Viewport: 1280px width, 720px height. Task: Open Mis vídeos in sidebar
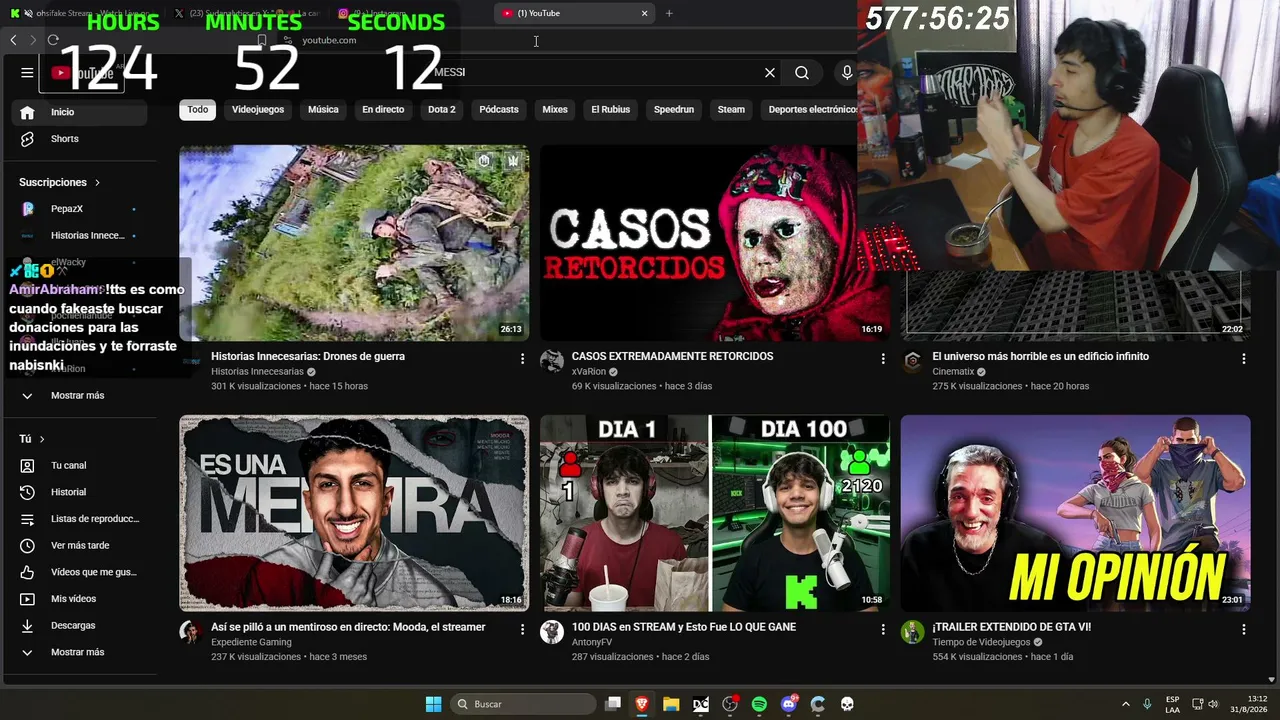(x=80, y=599)
